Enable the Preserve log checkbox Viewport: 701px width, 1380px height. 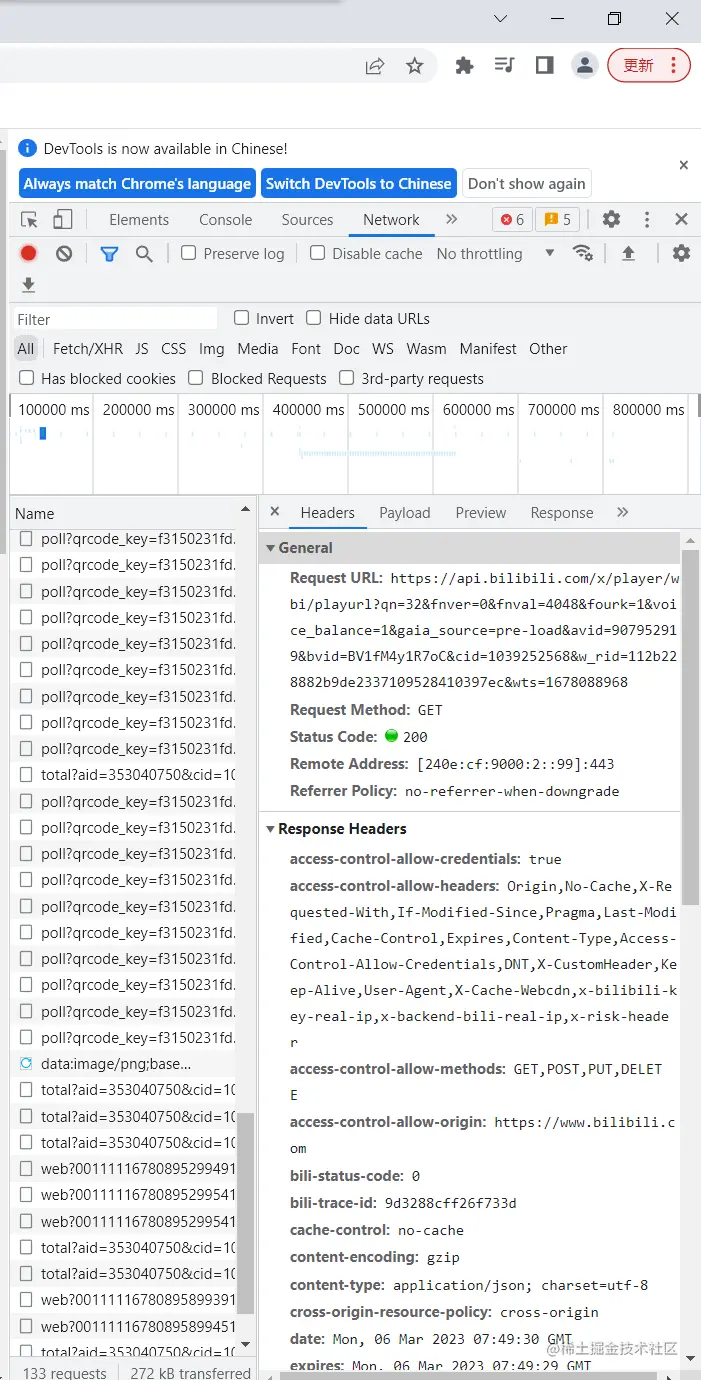click(188, 253)
